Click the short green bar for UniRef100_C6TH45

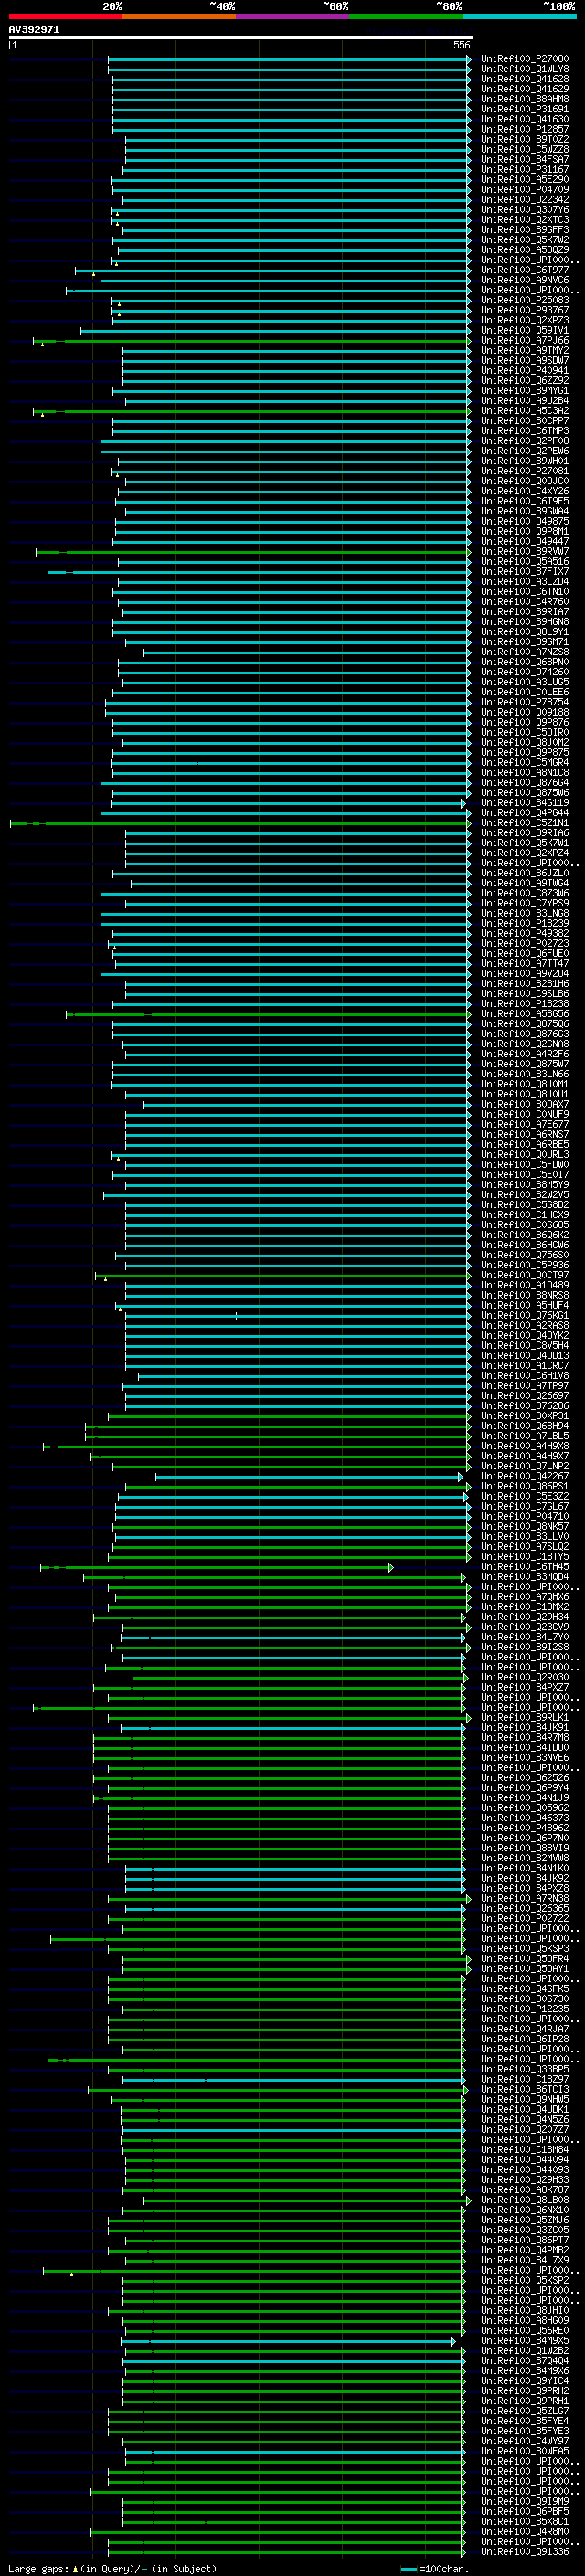tap(217, 1567)
